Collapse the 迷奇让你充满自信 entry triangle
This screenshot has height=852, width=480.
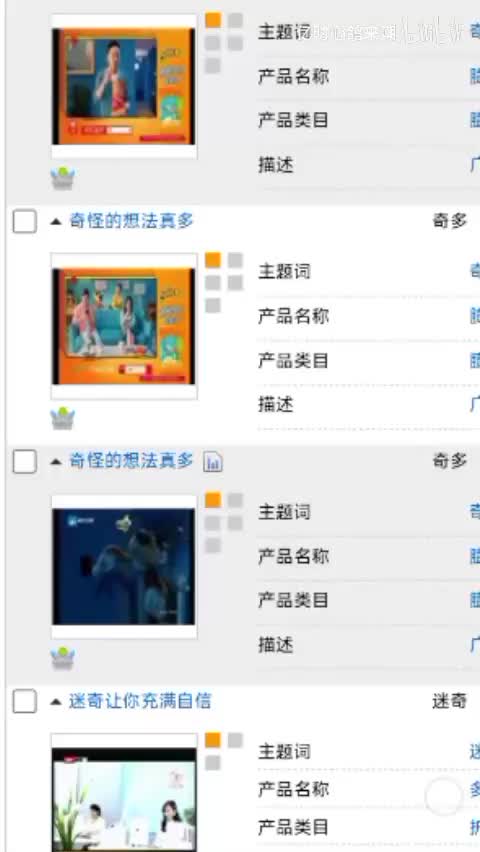[x=56, y=701]
